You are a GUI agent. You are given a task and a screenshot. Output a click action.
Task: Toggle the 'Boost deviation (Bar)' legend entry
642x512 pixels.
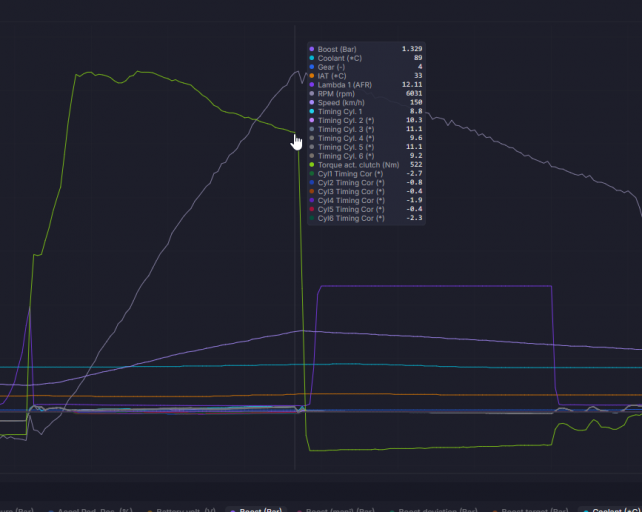click(x=434, y=510)
